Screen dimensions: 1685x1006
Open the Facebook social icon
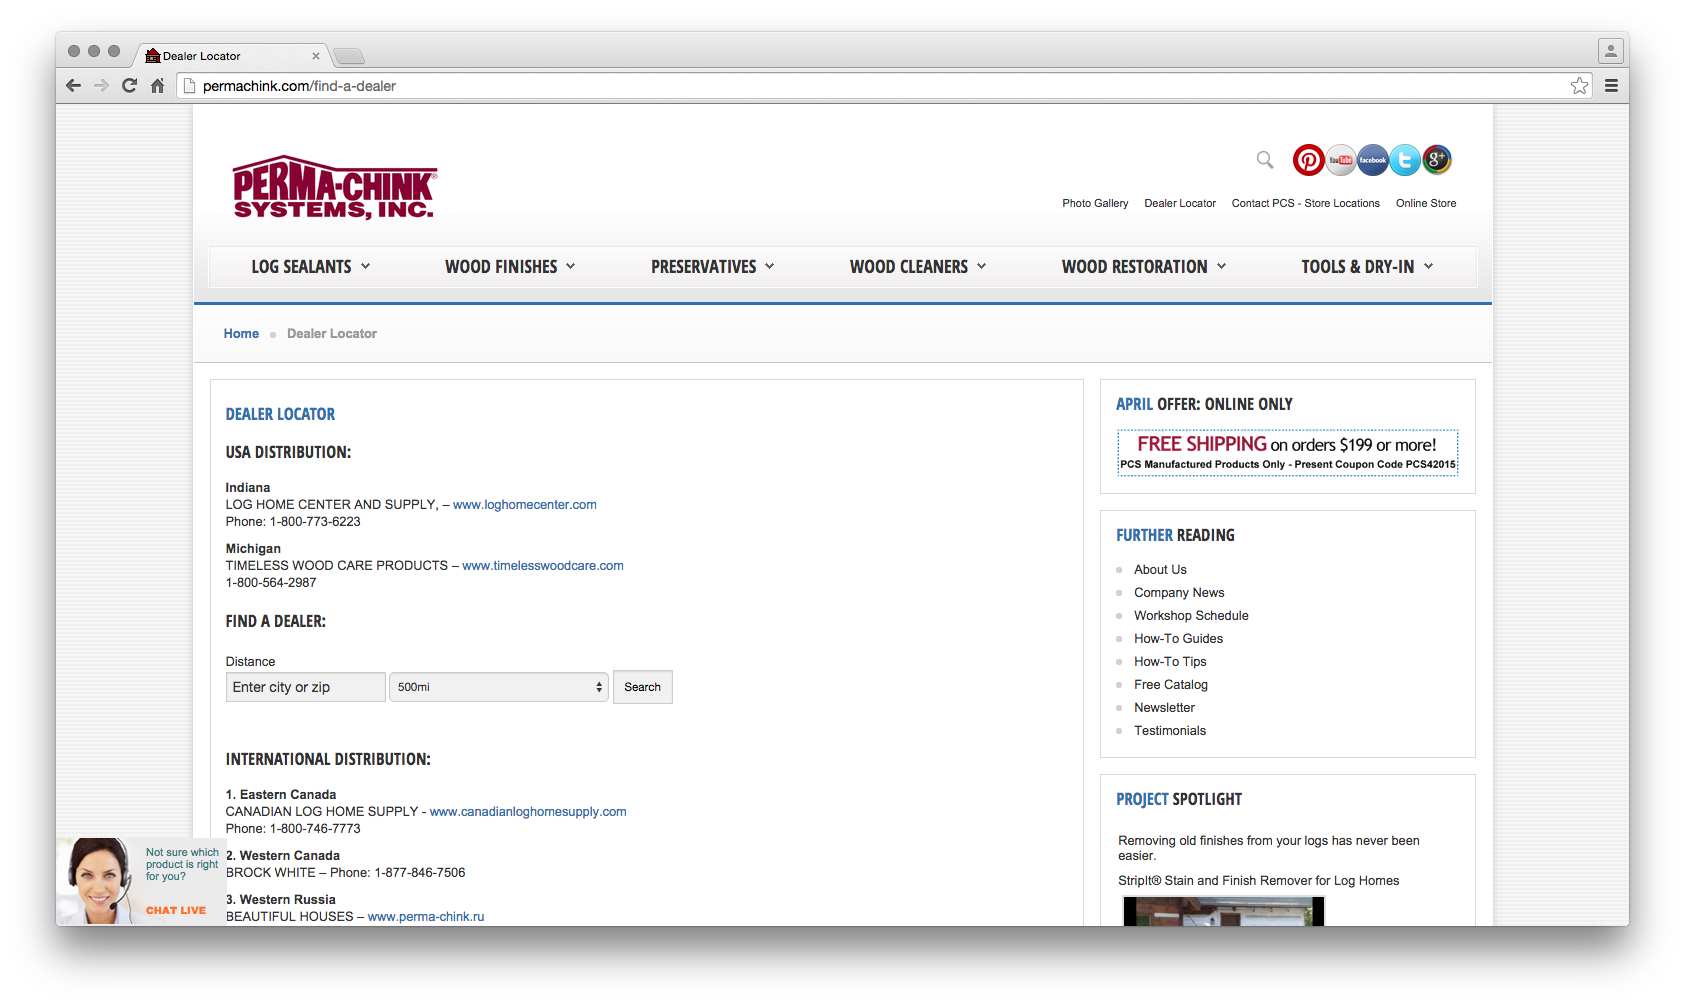click(x=1373, y=160)
